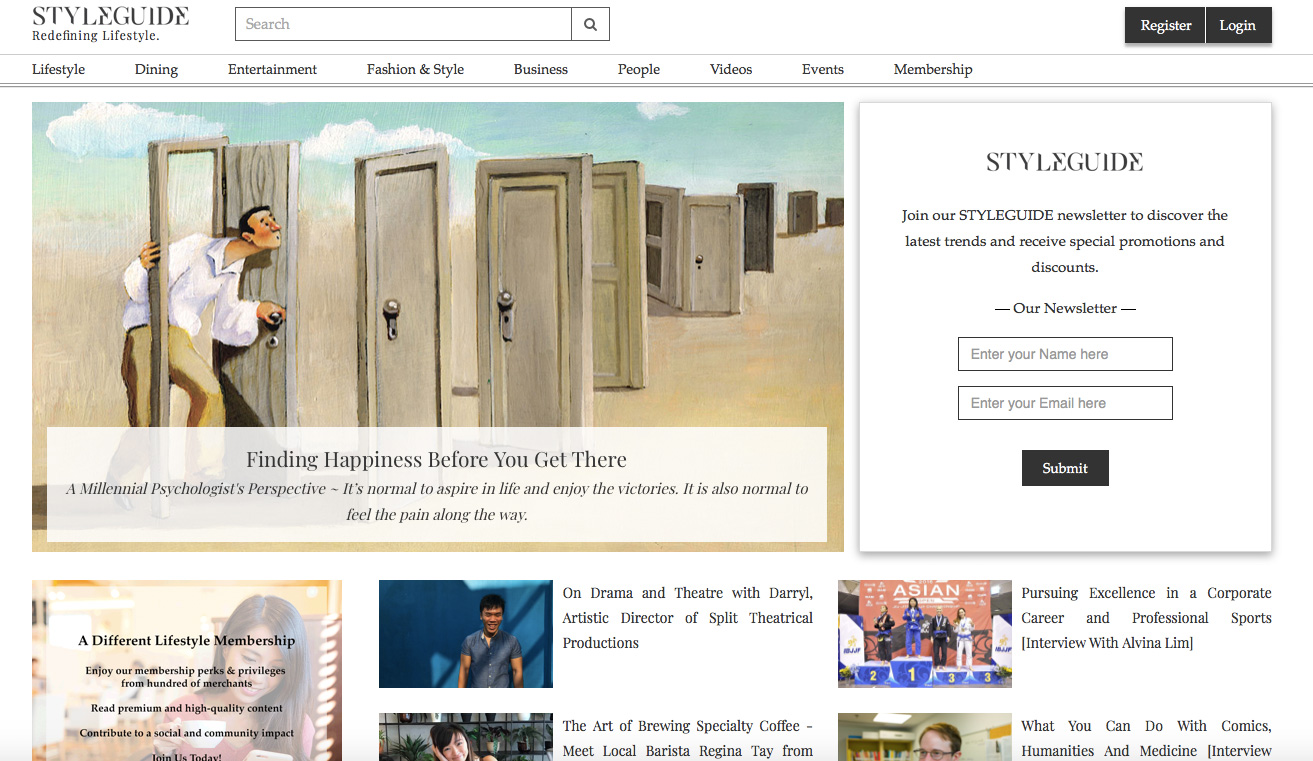The width and height of the screenshot is (1313, 761).
Task: Click the 'Enter your Email here' field
Action: click(1065, 403)
